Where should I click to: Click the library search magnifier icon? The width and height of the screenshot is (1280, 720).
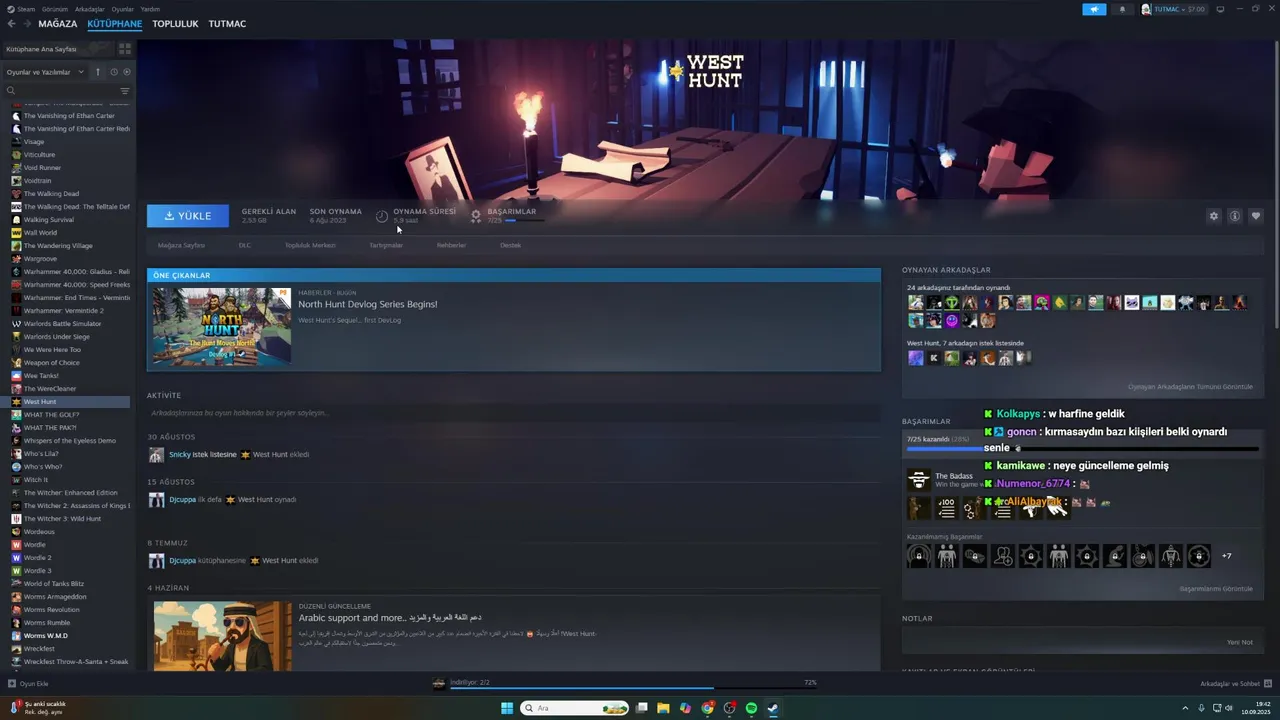click(x=11, y=91)
